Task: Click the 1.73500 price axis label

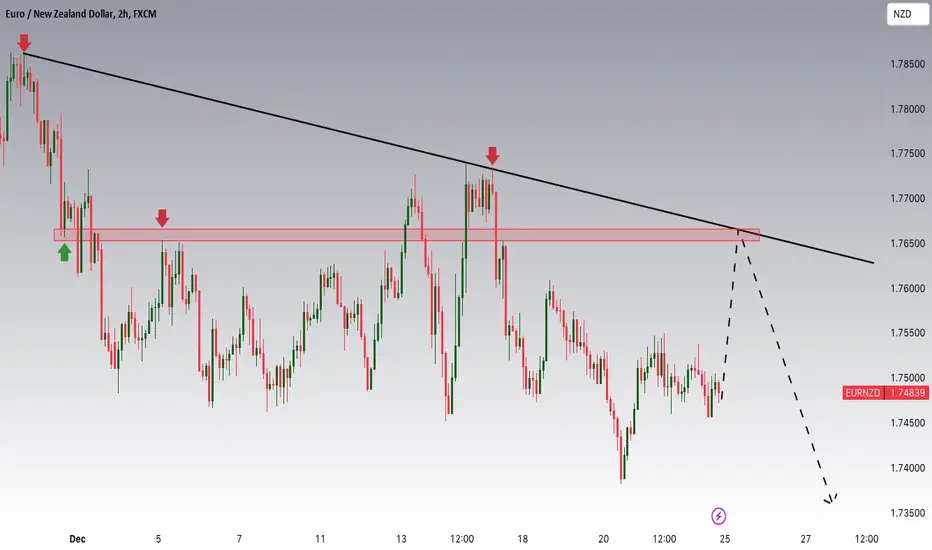Action: click(x=907, y=513)
